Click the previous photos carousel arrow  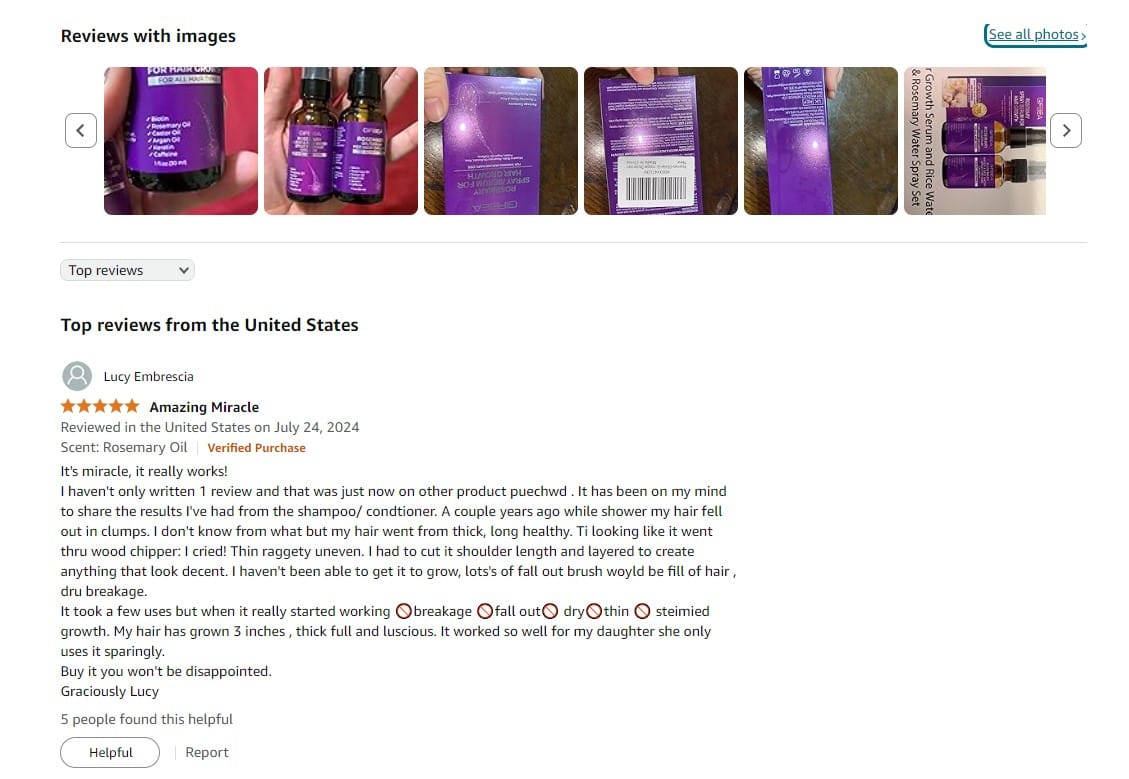81,130
